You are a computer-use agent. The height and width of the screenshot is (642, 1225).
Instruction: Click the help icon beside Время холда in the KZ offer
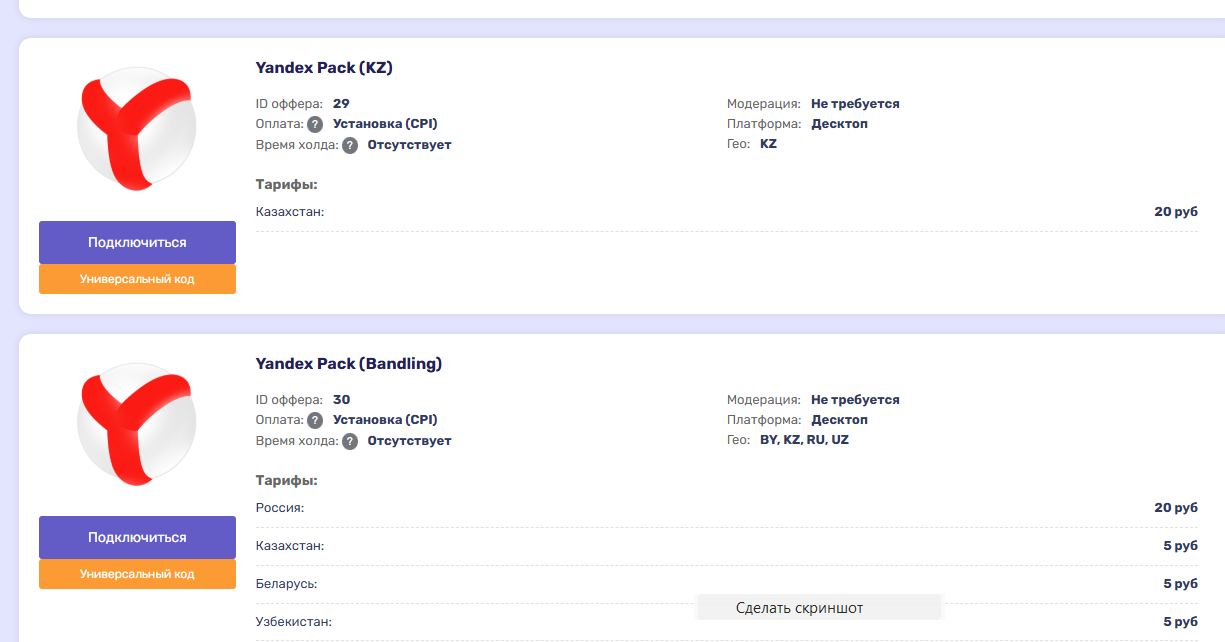[350, 146]
